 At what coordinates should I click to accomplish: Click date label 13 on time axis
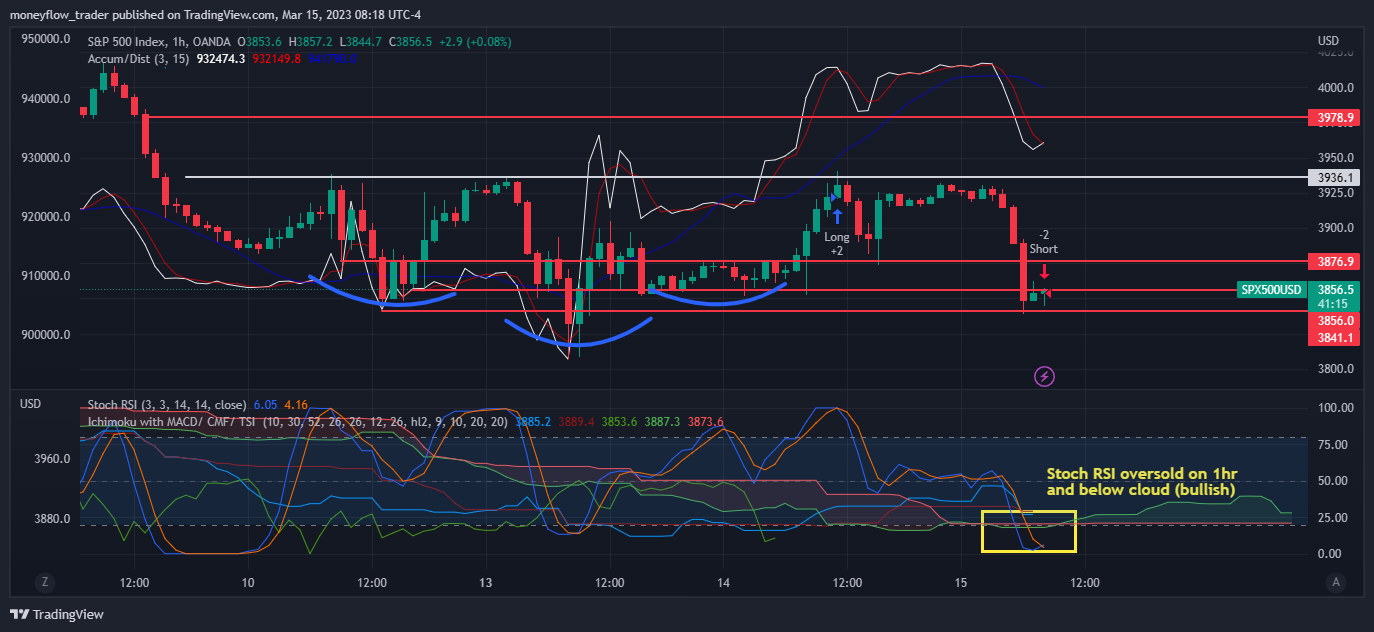coord(486,582)
